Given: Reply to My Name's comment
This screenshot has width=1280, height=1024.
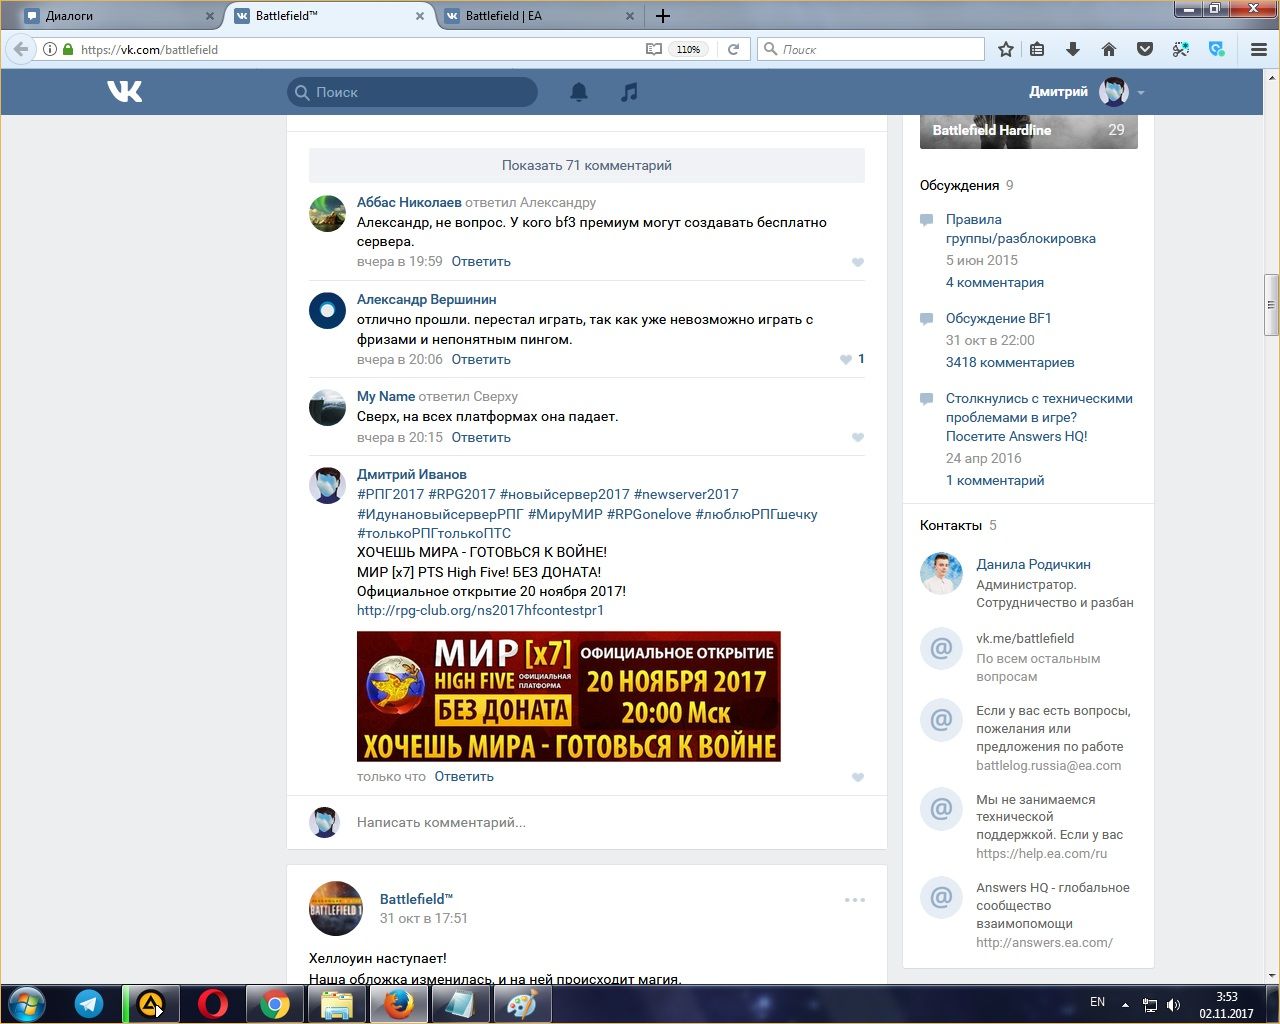Looking at the screenshot, I should point(481,437).
